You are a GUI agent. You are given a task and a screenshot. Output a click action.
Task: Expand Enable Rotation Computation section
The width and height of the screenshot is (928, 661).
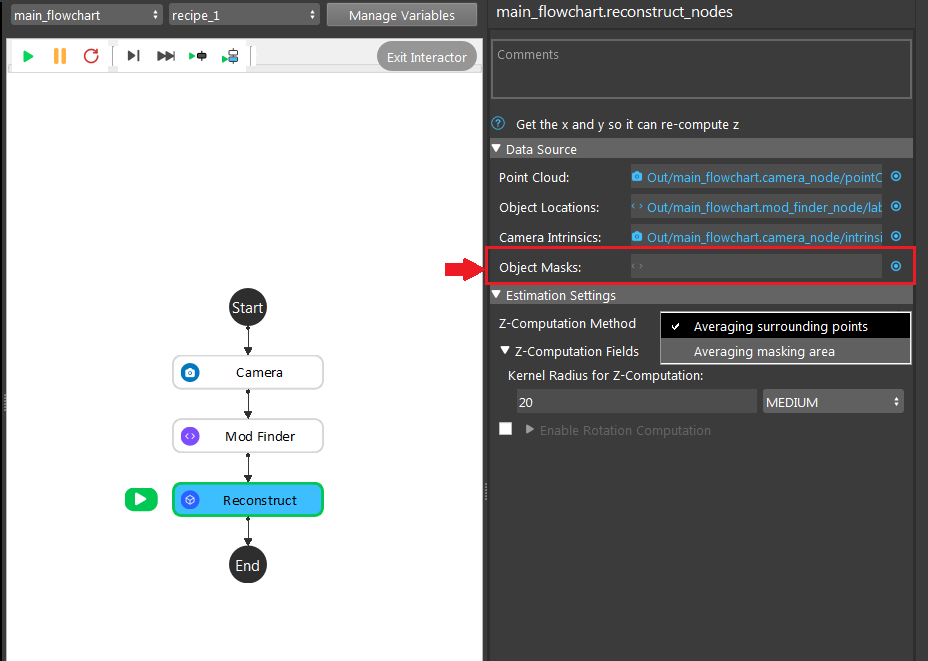coord(530,429)
